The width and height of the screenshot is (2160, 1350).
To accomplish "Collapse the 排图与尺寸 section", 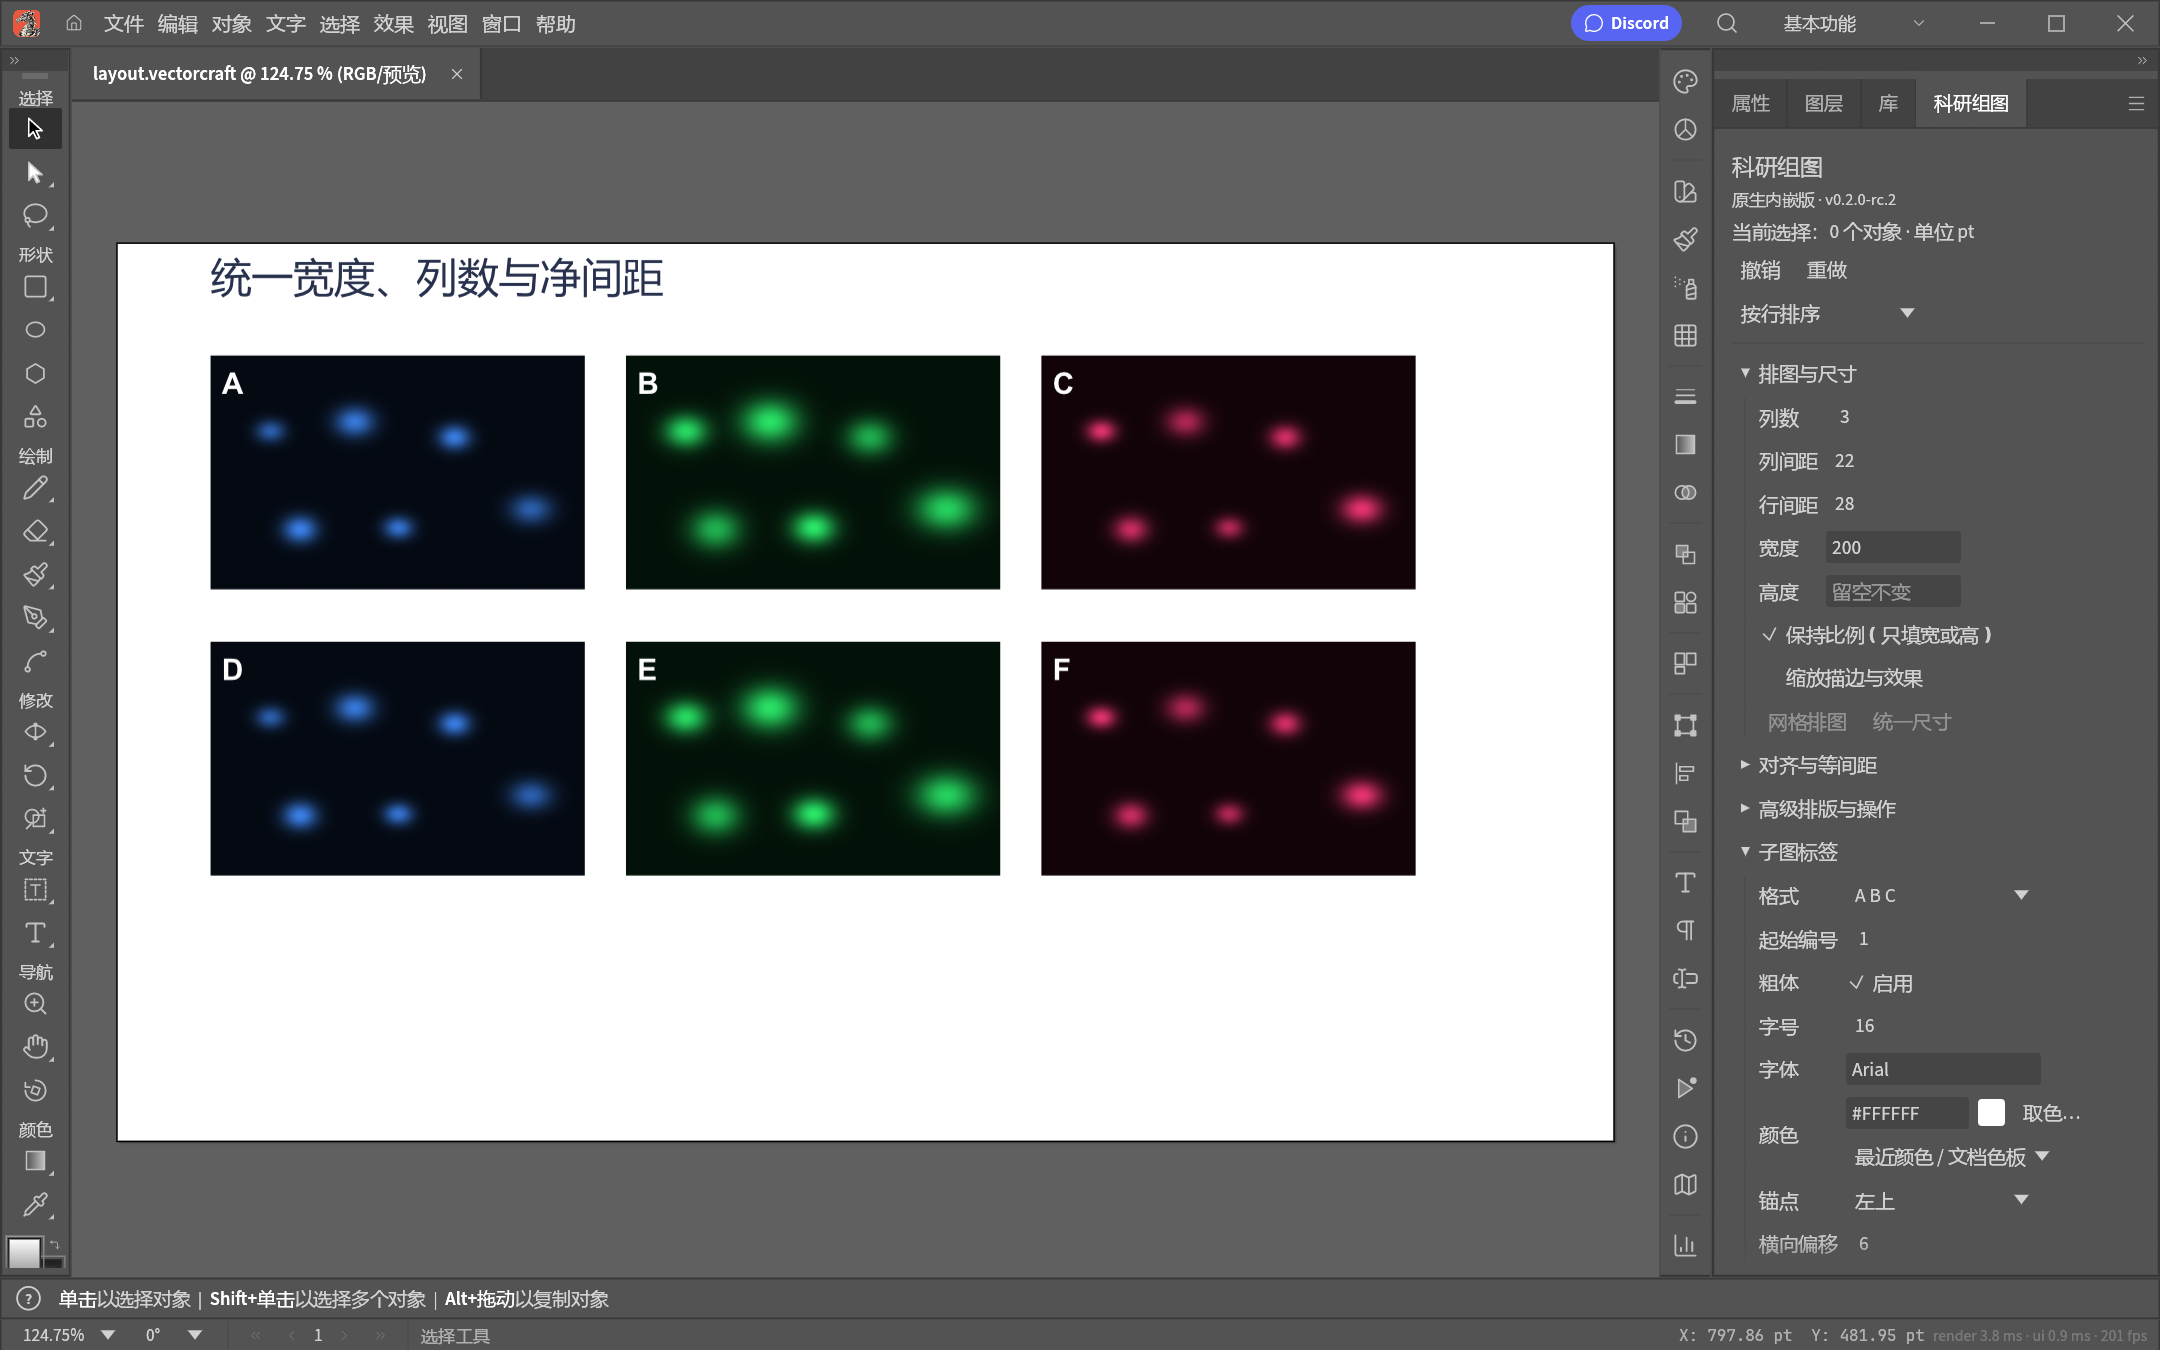I will point(1798,374).
